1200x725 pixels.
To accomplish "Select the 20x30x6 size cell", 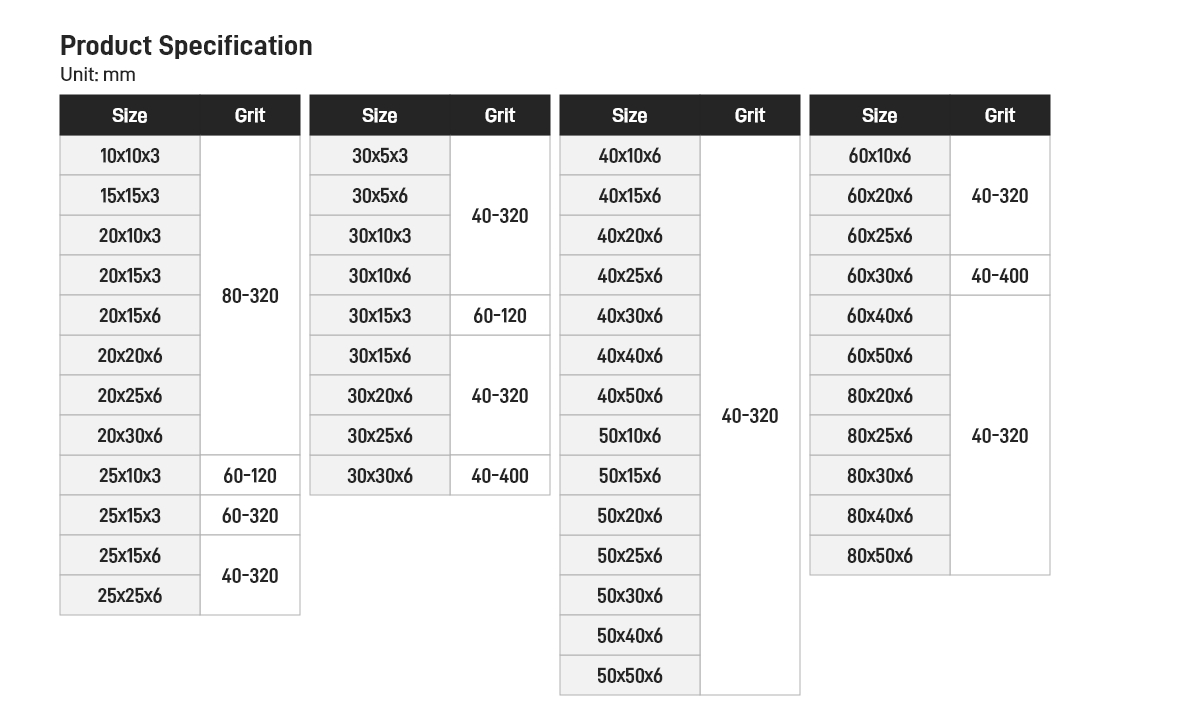I will click(130, 436).
